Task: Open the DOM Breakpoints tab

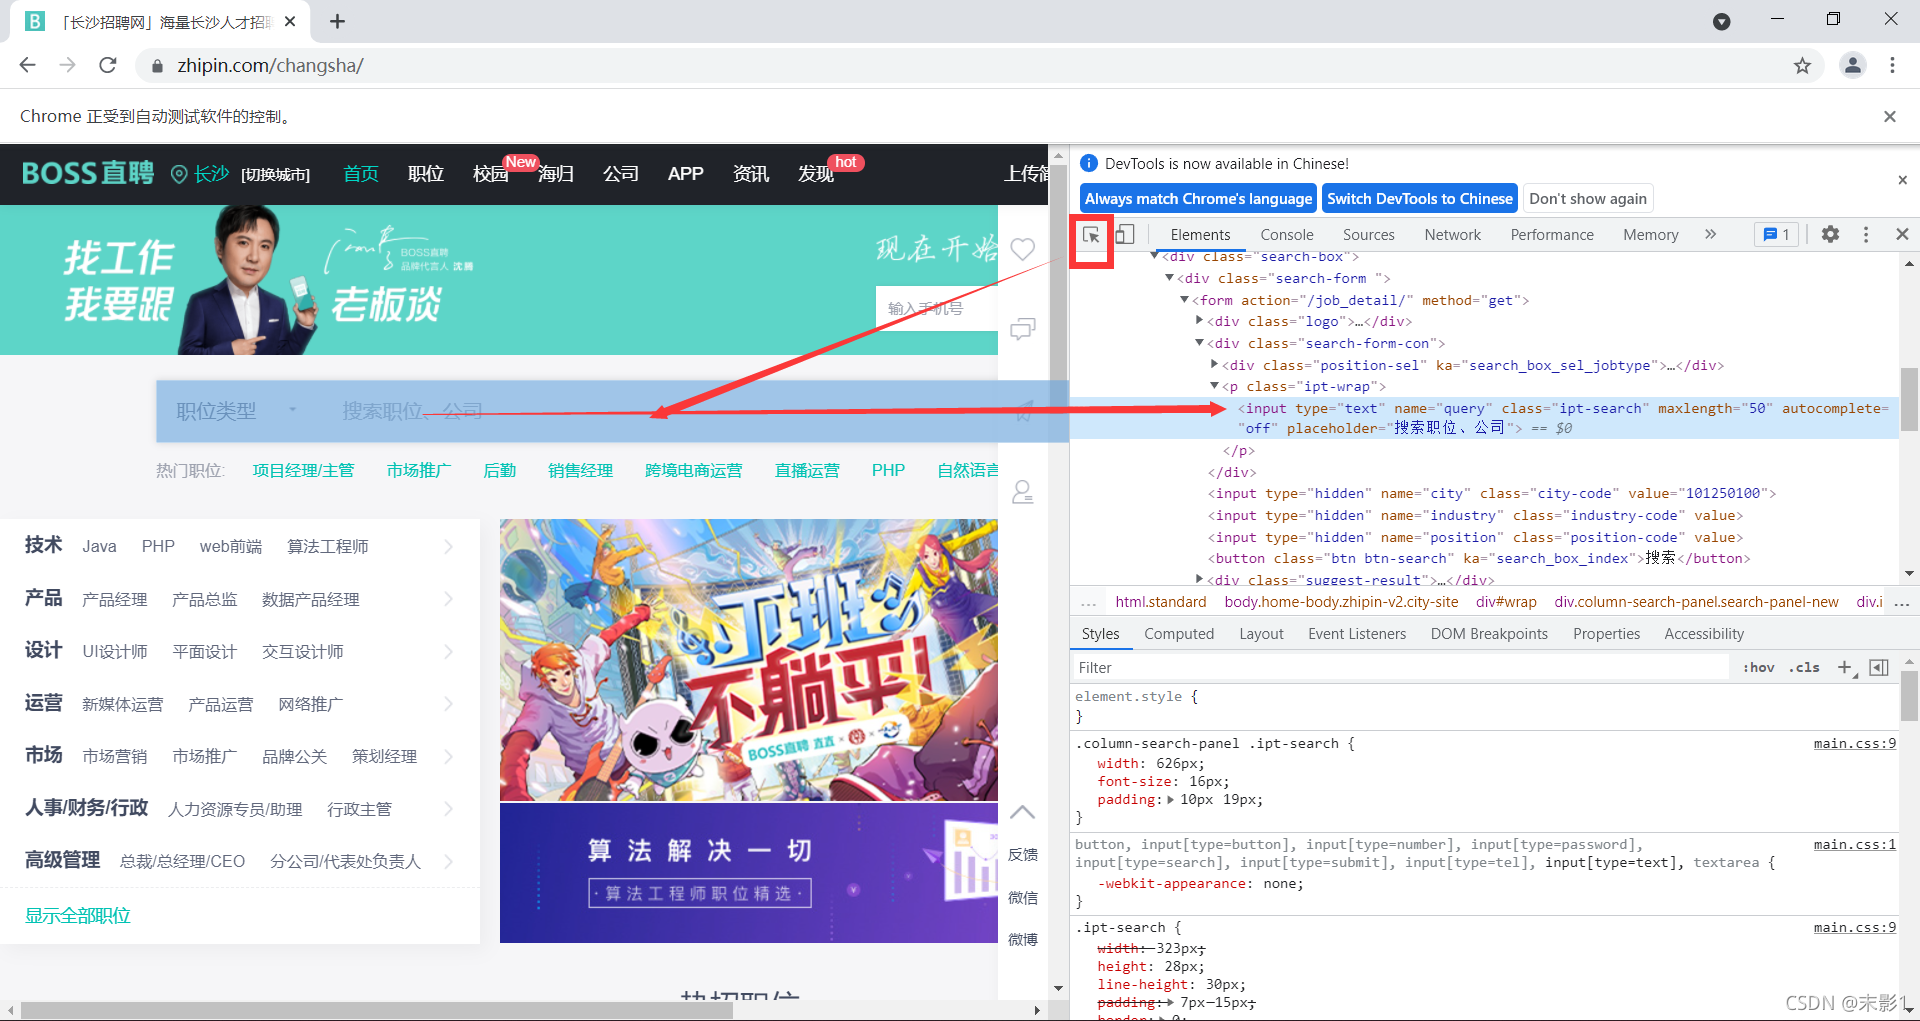Action: point(1489,634)
